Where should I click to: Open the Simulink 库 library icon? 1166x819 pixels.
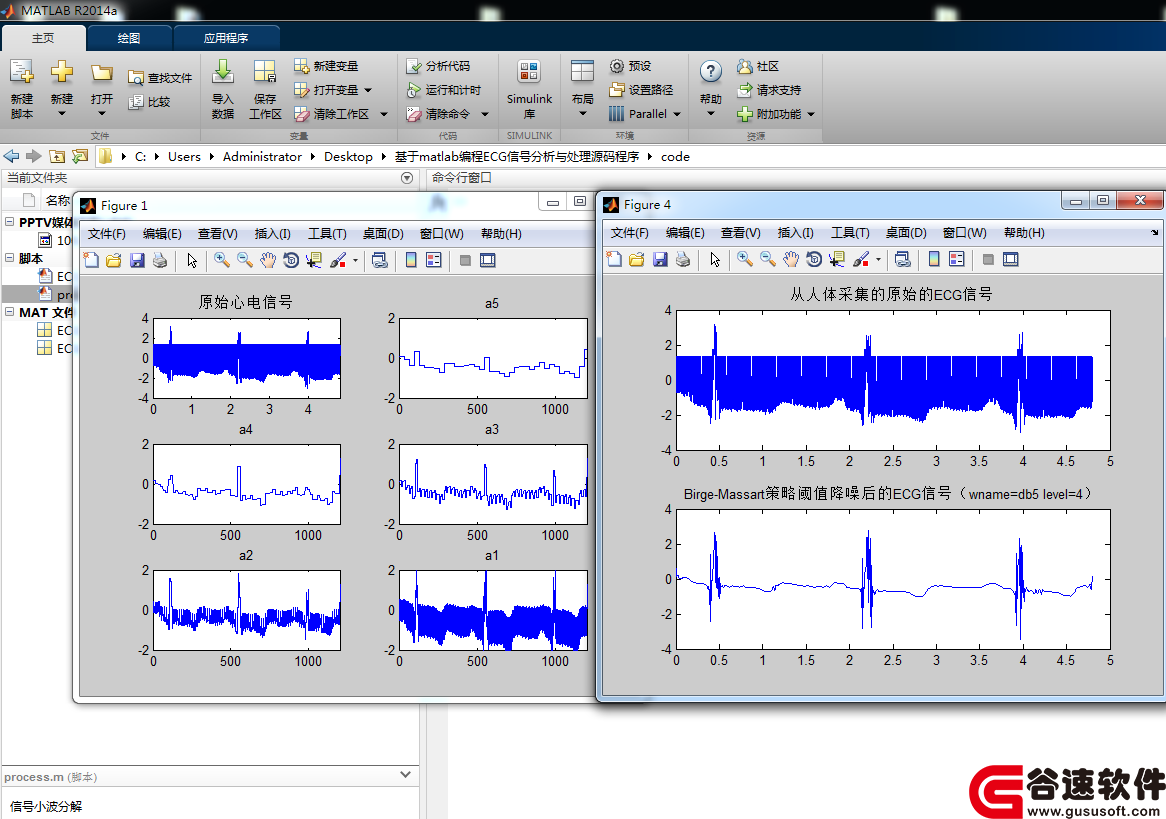529,72
